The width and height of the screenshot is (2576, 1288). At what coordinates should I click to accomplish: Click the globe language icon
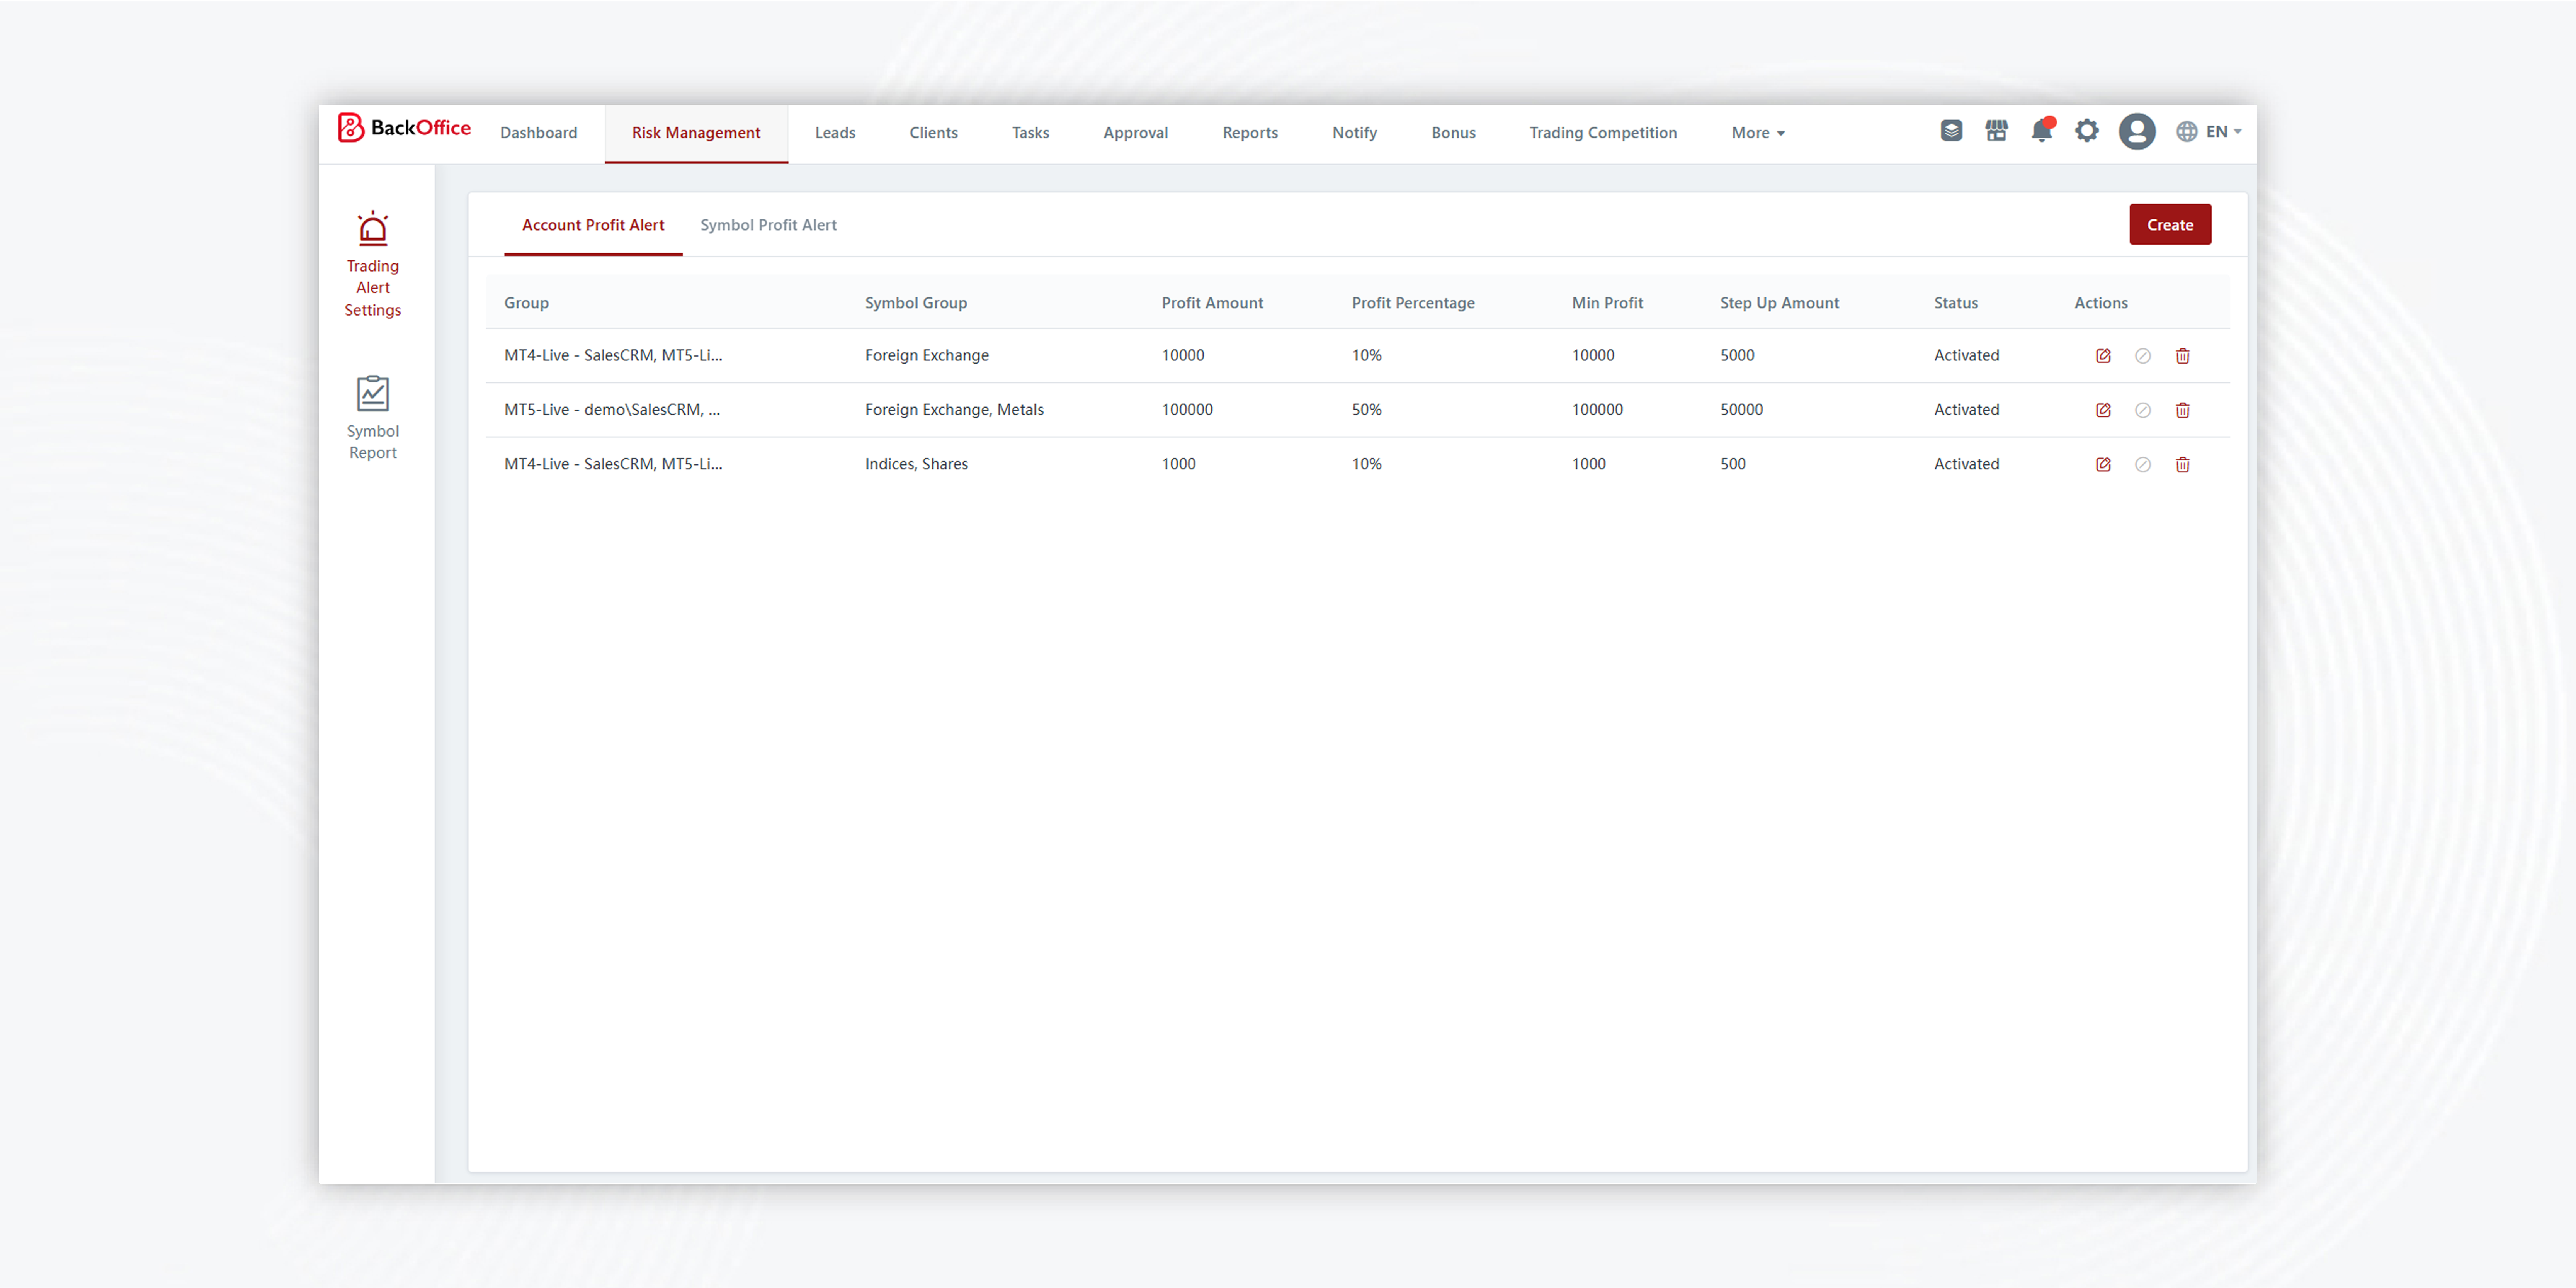click(x=2187, y=132)
